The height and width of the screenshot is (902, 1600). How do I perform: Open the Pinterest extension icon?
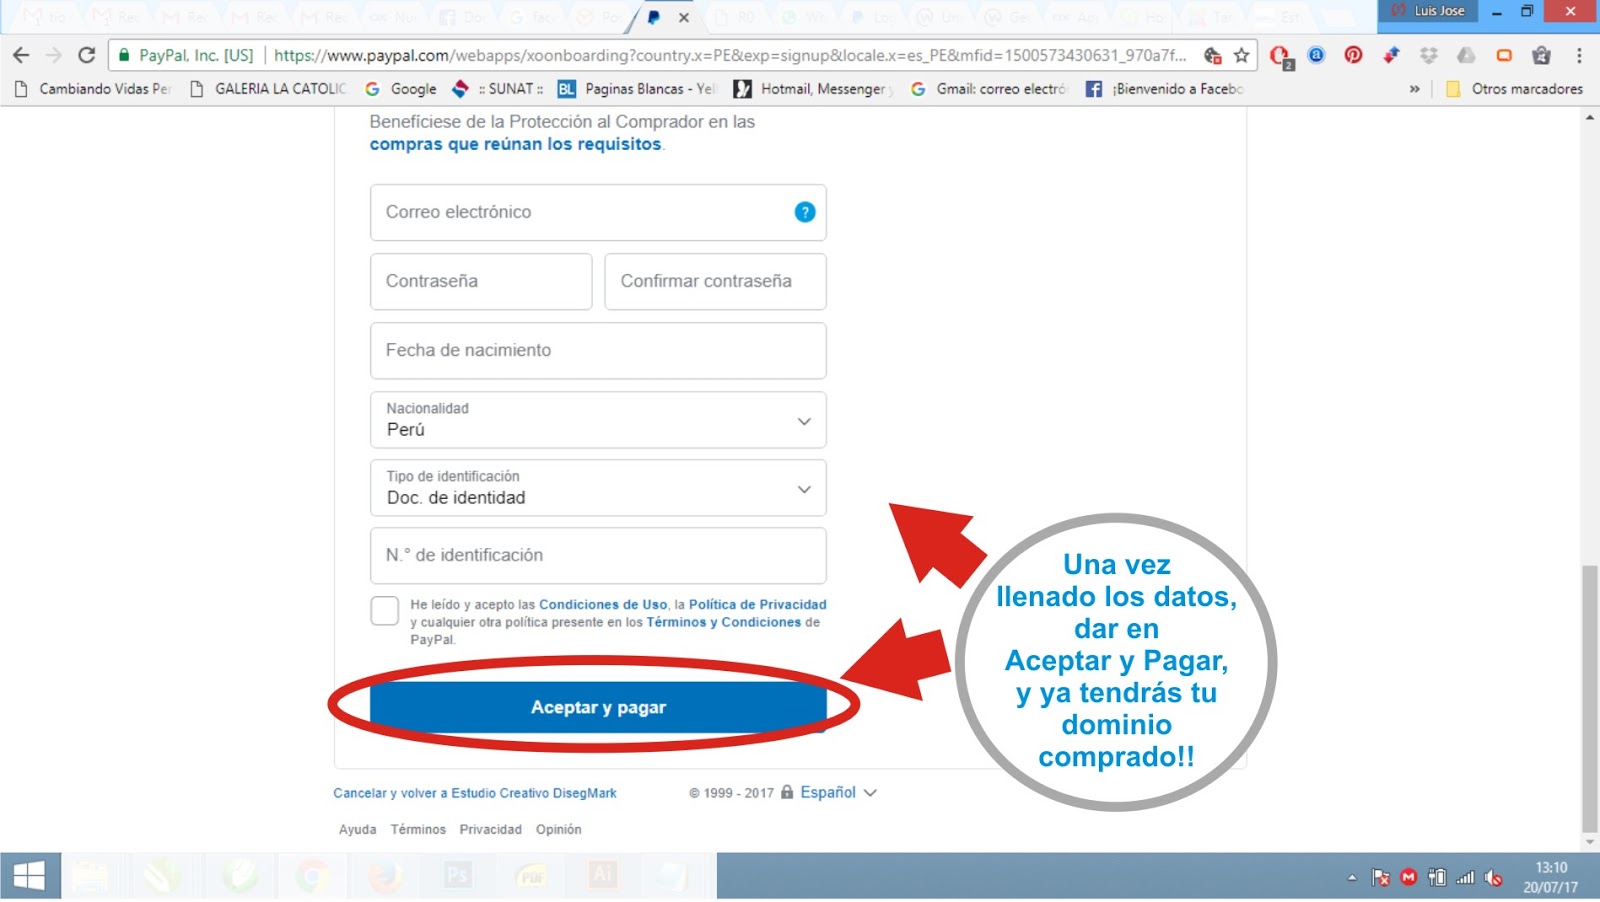(1351, 56)
